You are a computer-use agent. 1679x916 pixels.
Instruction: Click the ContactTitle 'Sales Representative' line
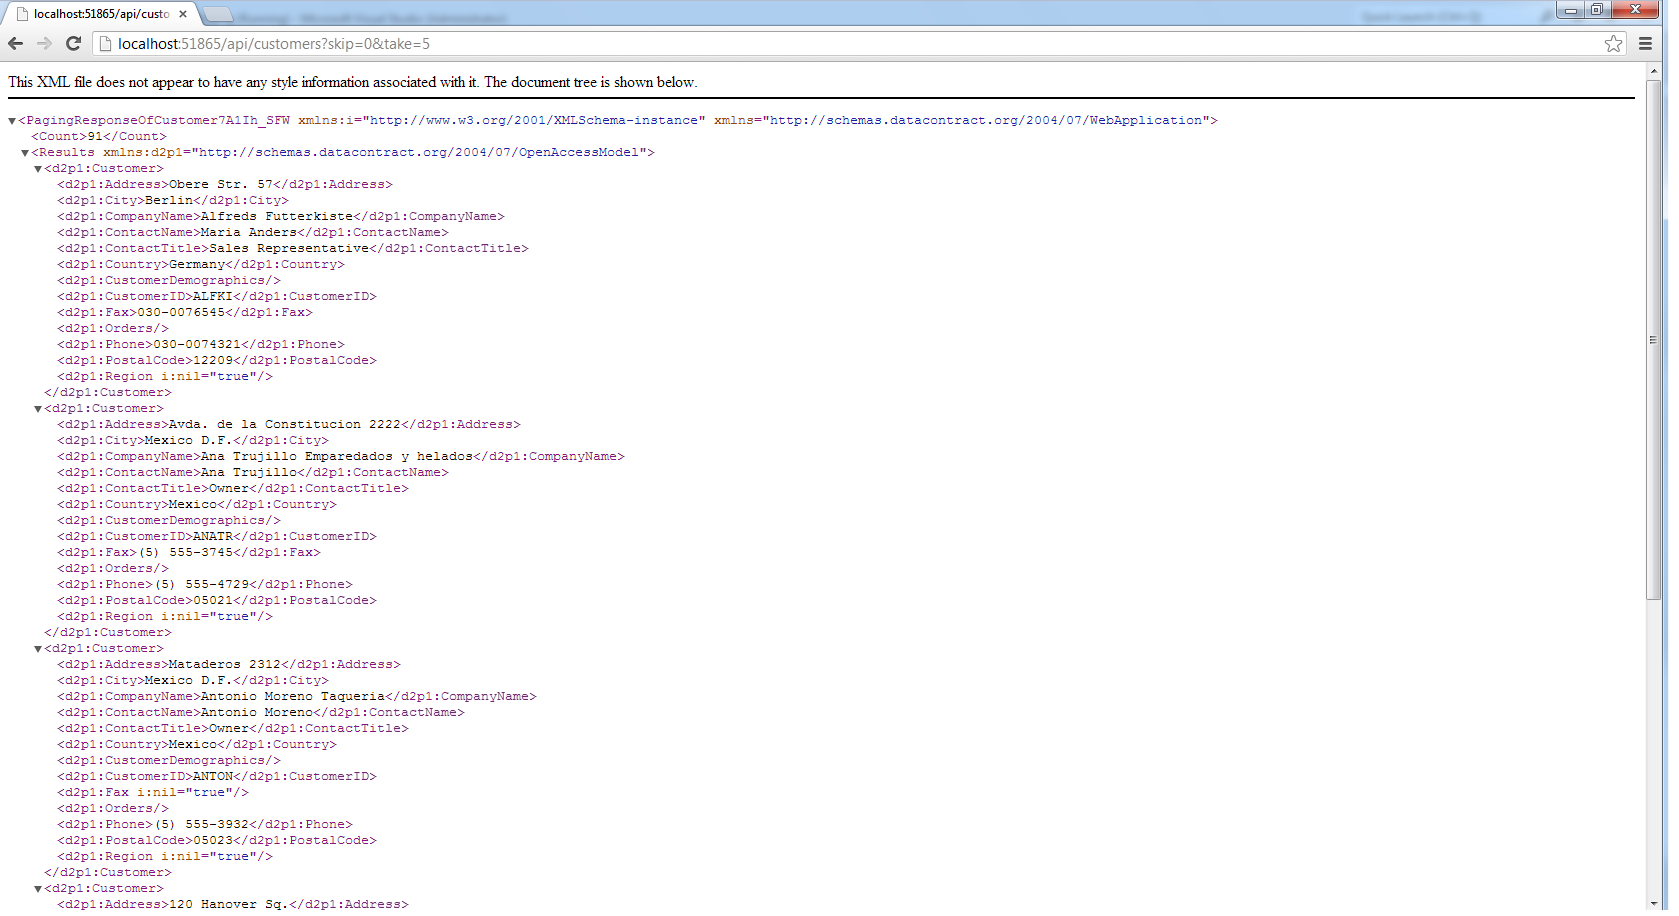pos(293,249)
